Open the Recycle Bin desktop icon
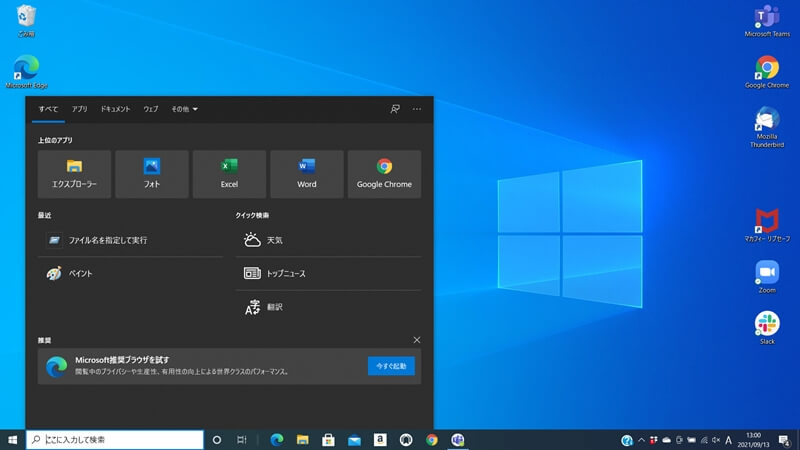800x450 pixels. [x=26, y=20]
